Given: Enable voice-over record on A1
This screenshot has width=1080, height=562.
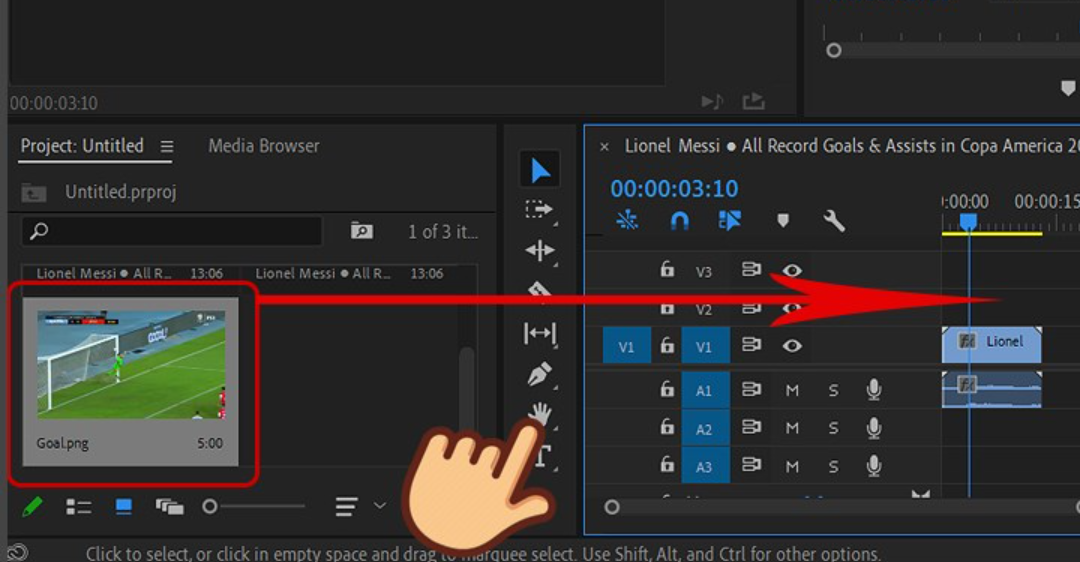Looking at the screenshot, I should pos(874,390).
